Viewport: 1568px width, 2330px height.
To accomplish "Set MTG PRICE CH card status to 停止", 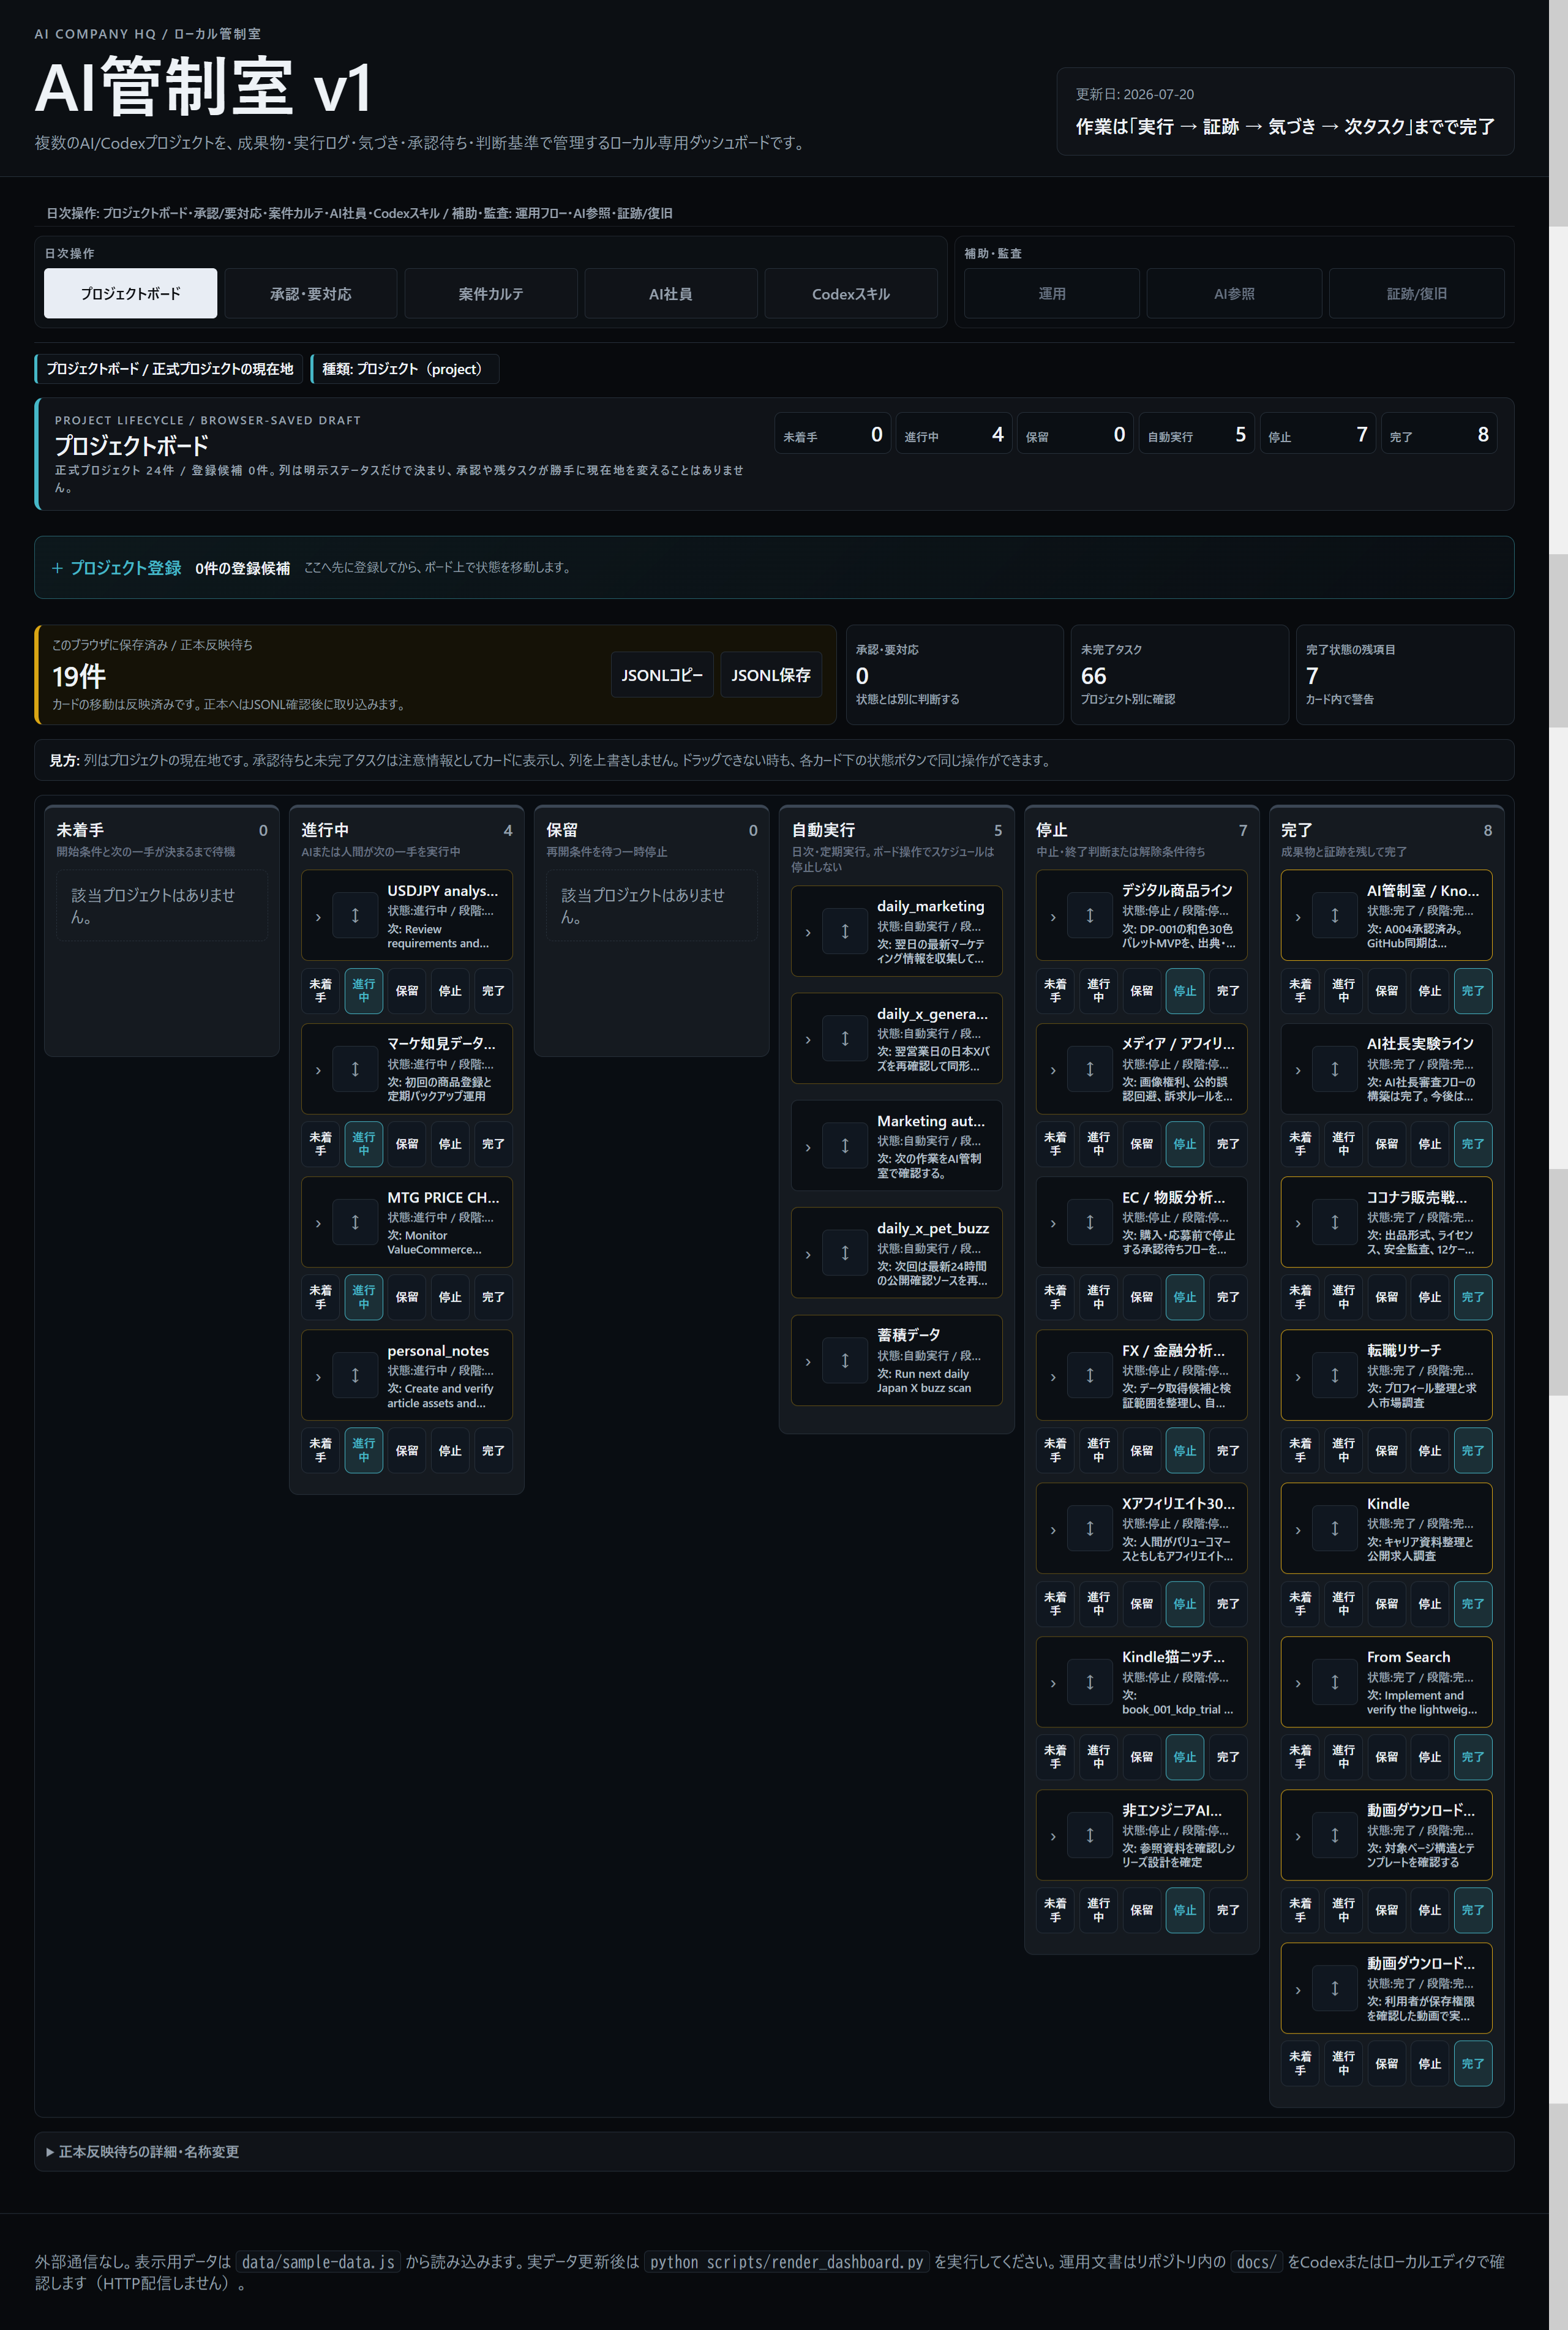I will click(x=450, y=1297).
